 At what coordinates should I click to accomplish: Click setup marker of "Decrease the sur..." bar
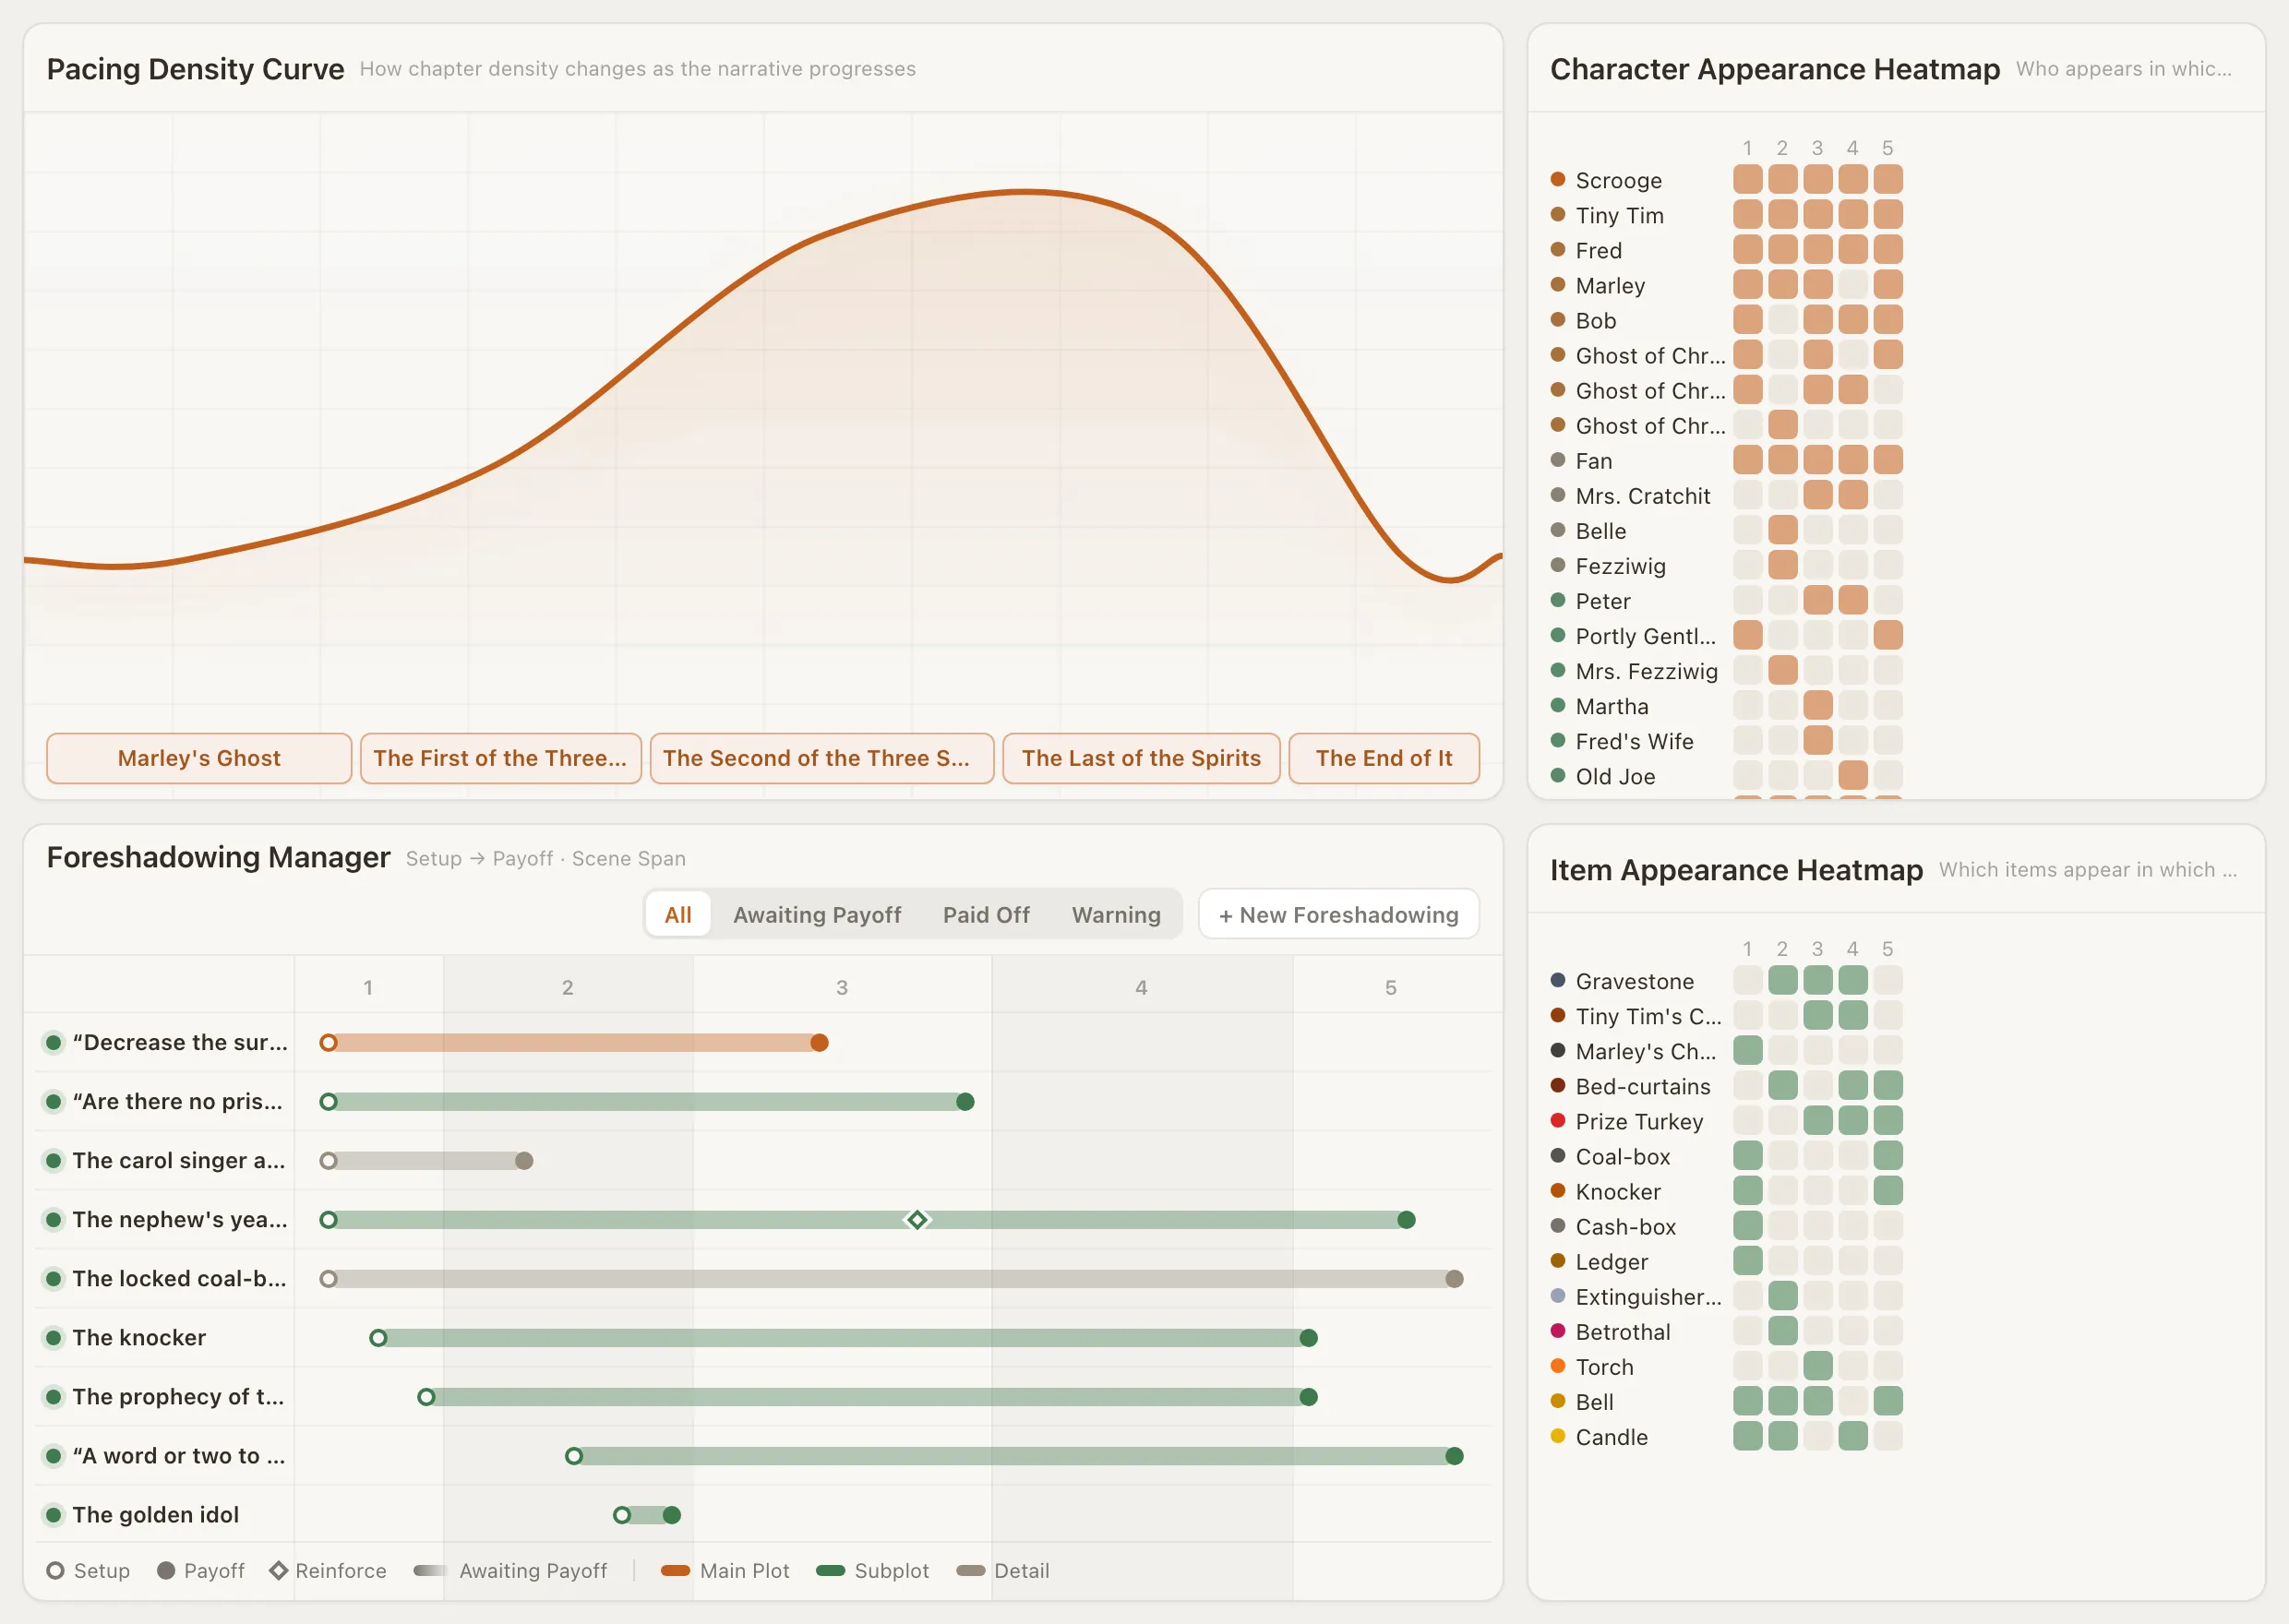tap(328, 1043)
